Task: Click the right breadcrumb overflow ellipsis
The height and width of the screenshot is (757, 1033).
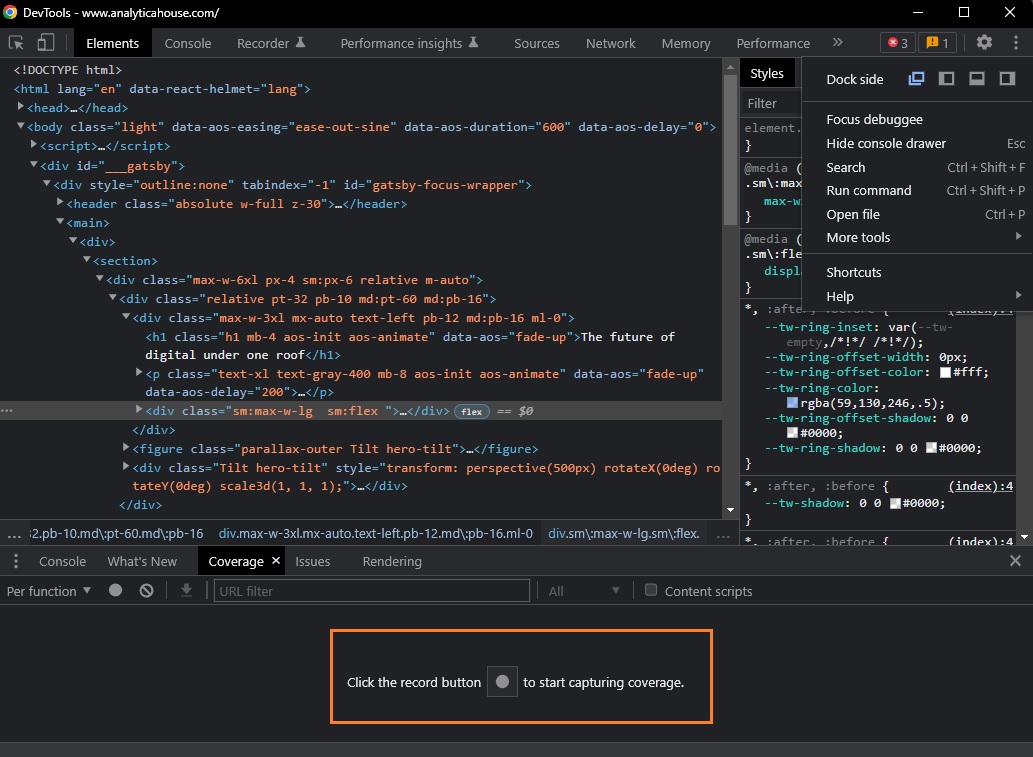Action: click(723, 535)
